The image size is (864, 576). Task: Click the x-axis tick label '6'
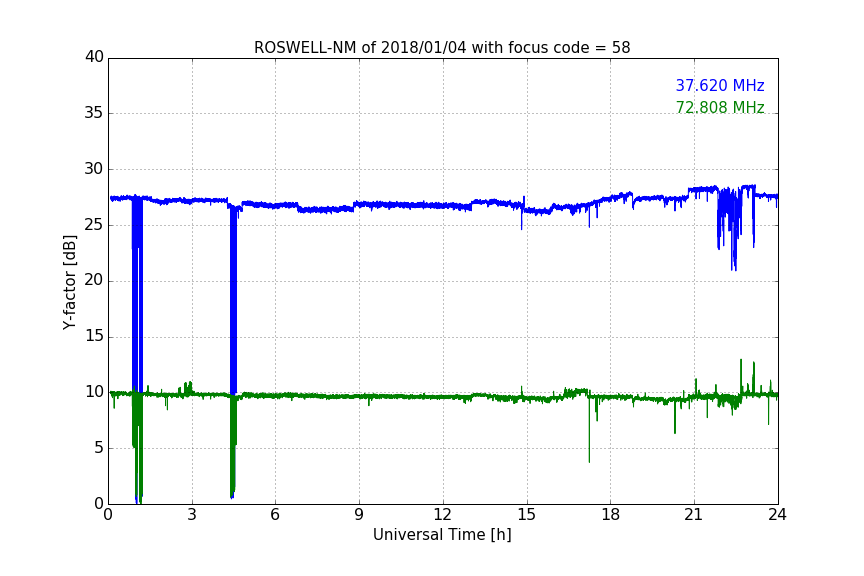(276, 515)
